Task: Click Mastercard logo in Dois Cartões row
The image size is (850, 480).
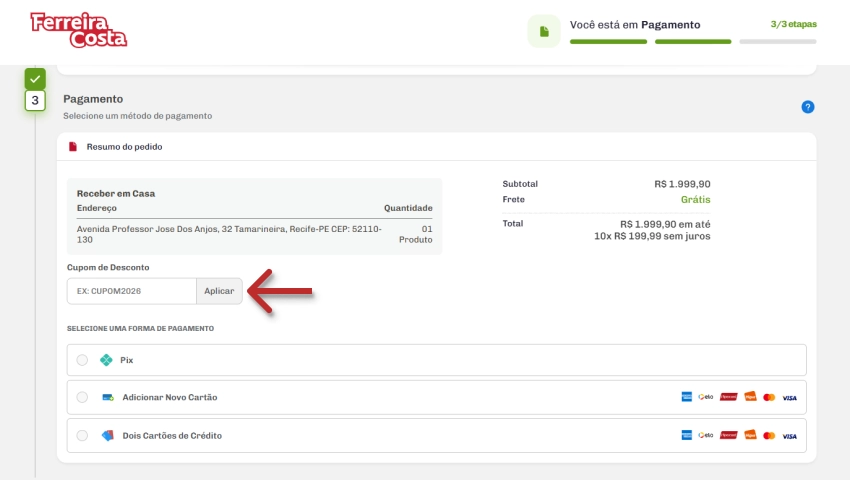Action: tap(768, 436)
